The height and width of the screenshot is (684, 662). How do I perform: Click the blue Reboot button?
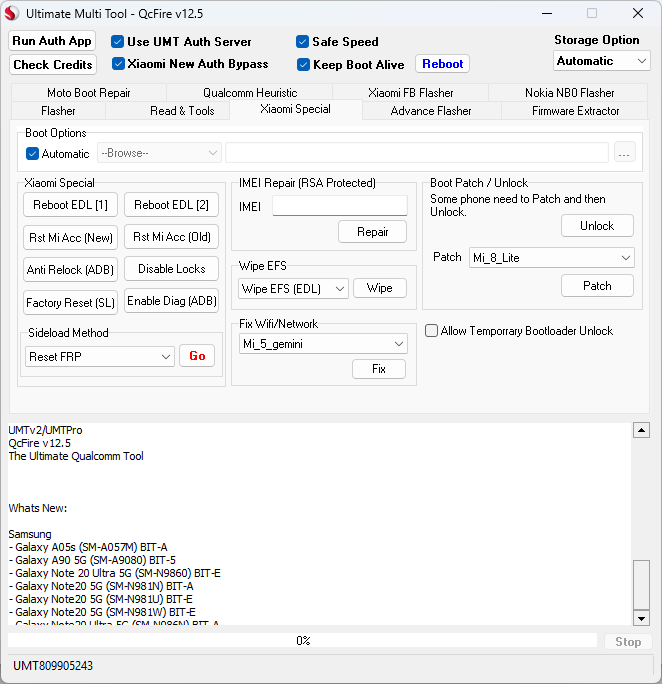[x=442, y=64]
